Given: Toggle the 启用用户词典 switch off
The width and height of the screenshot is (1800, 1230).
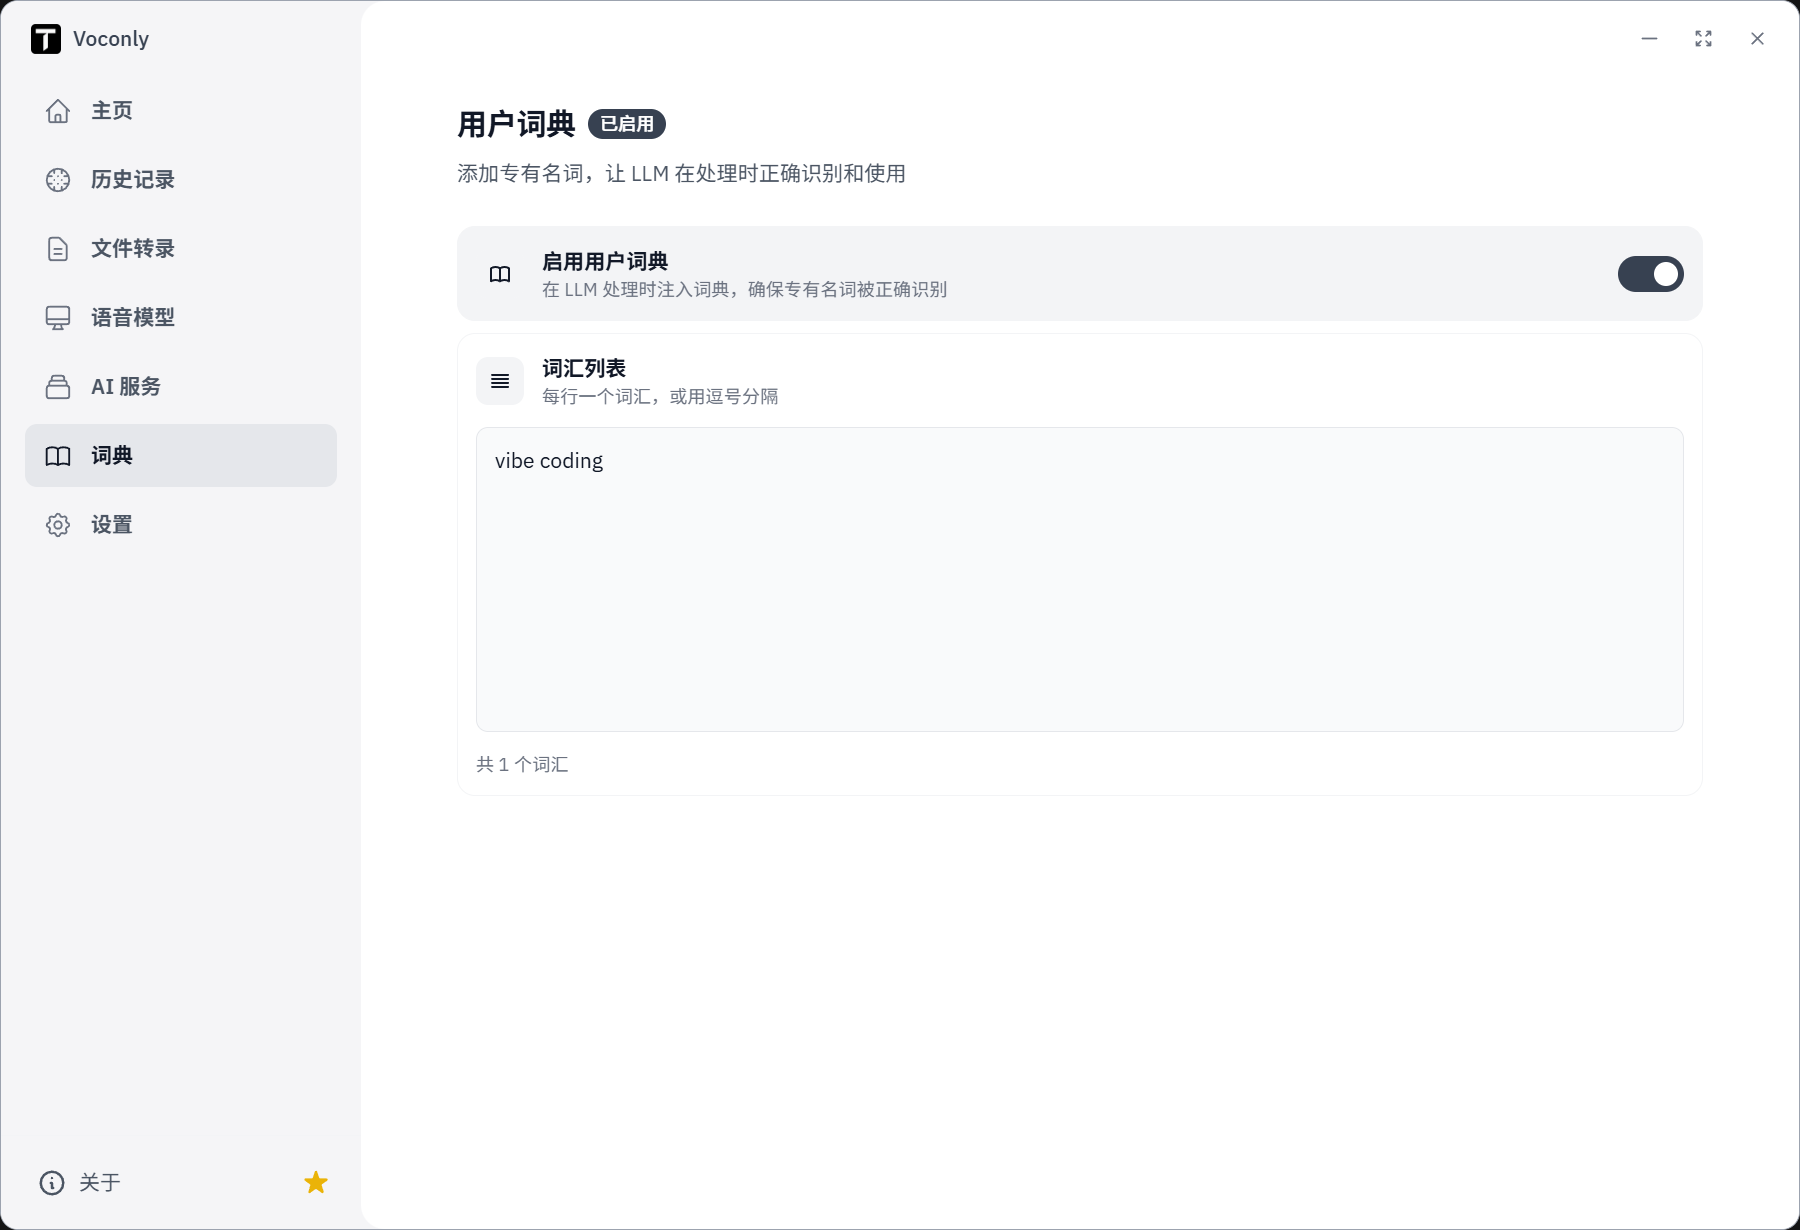Looking at the screenshot, I should [x=1651, y=274].
